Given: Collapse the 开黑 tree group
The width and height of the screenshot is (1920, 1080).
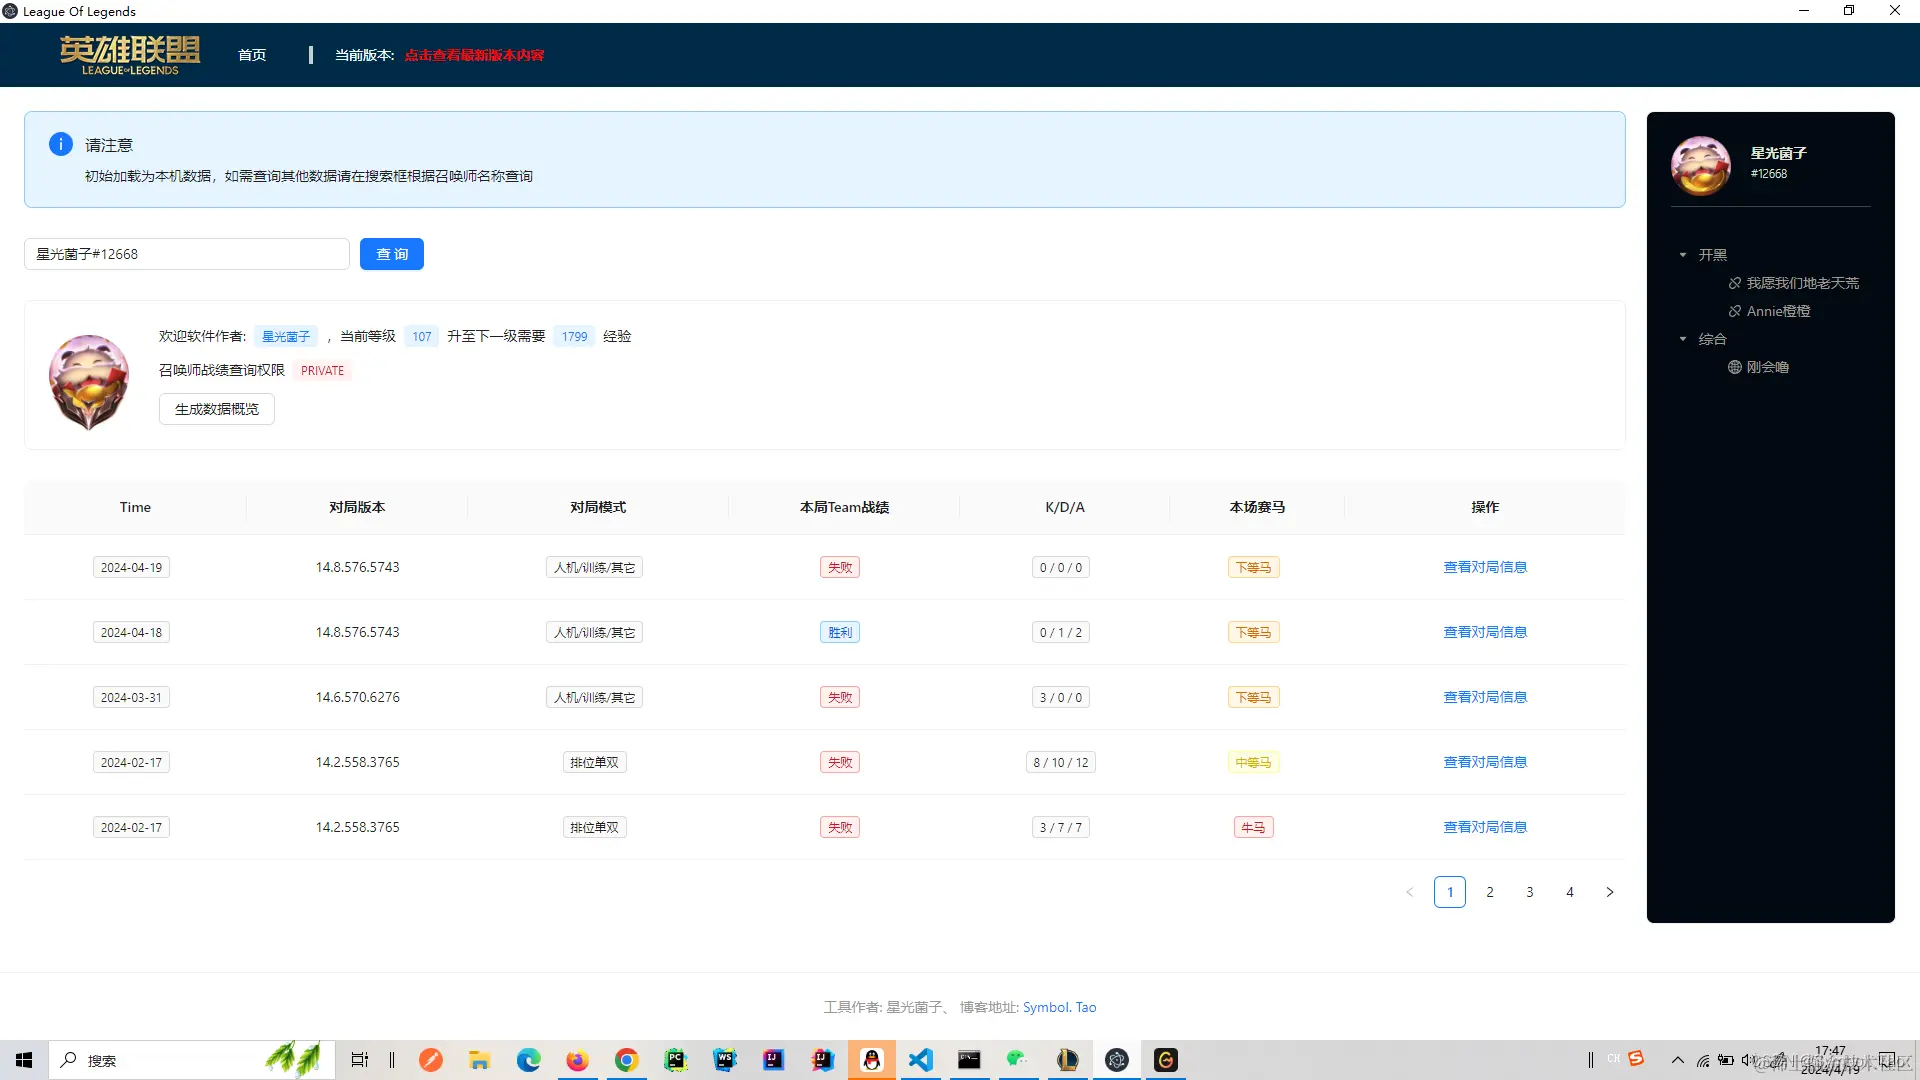Looking at the screenshot, I should pos(1683,255).
